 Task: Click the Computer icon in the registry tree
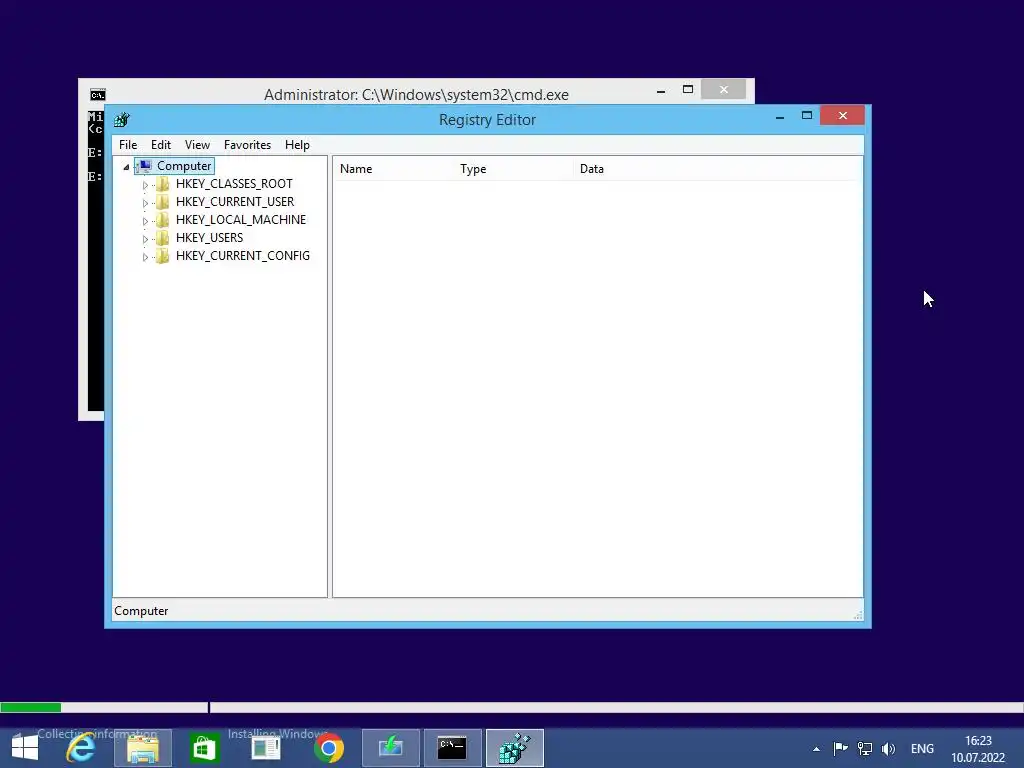pyautogui.click(x=145, y=166)
